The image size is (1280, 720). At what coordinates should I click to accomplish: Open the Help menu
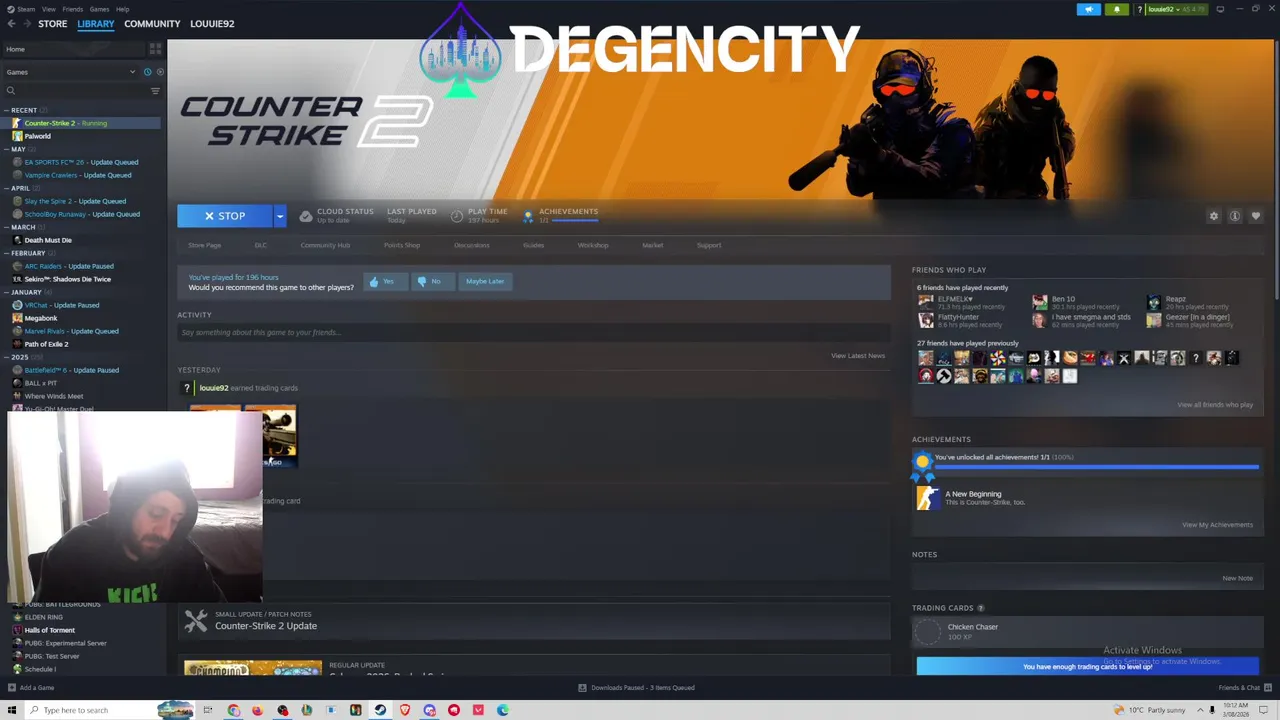click(122, 9)
